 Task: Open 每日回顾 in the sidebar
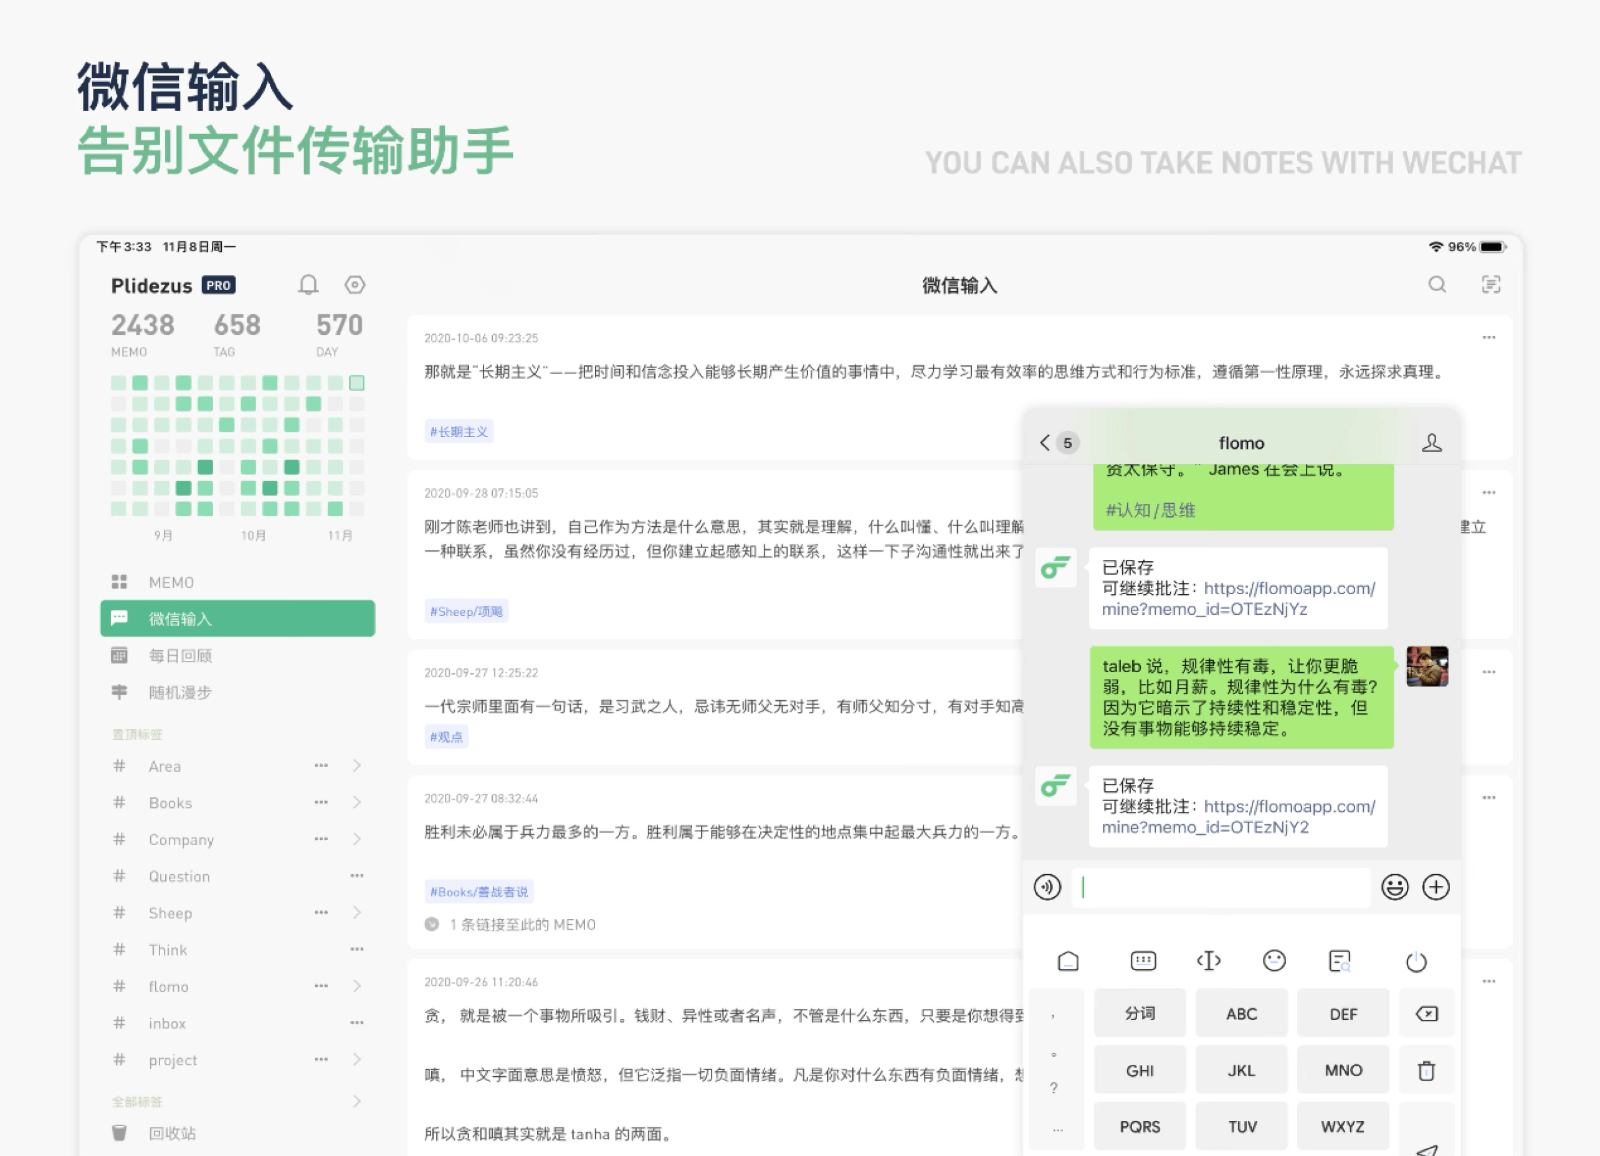180,656
